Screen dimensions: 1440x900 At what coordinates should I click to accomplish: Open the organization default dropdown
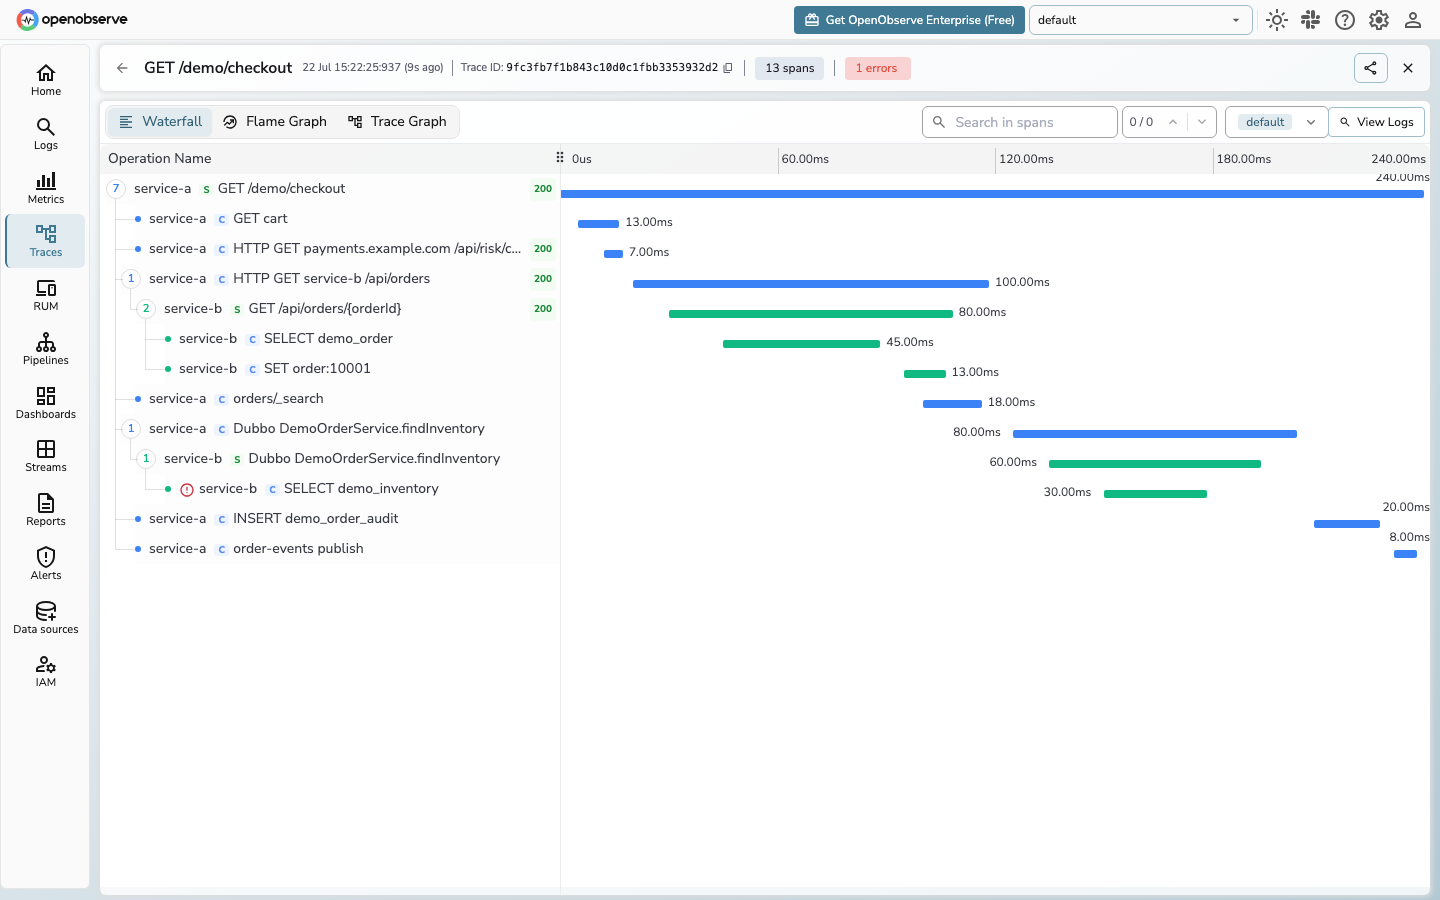[x=1141, y=20]
